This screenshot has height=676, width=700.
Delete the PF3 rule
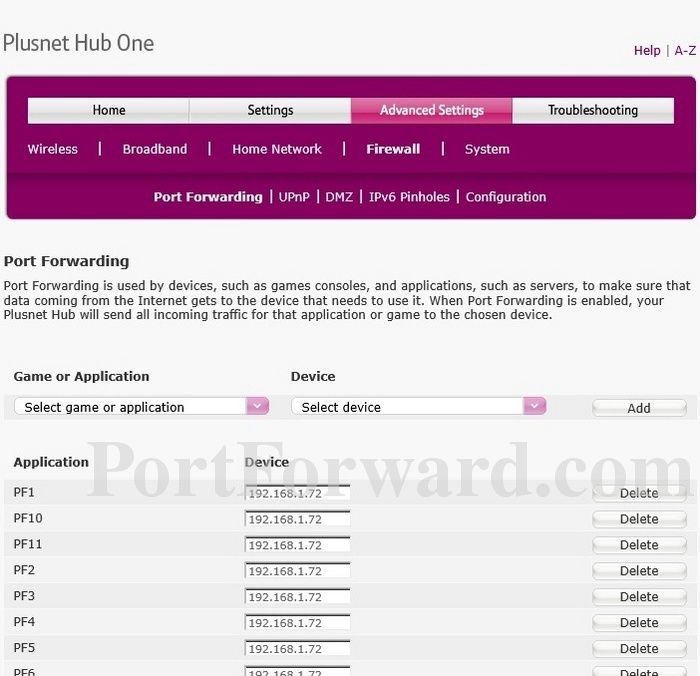(x=639, y=597)
